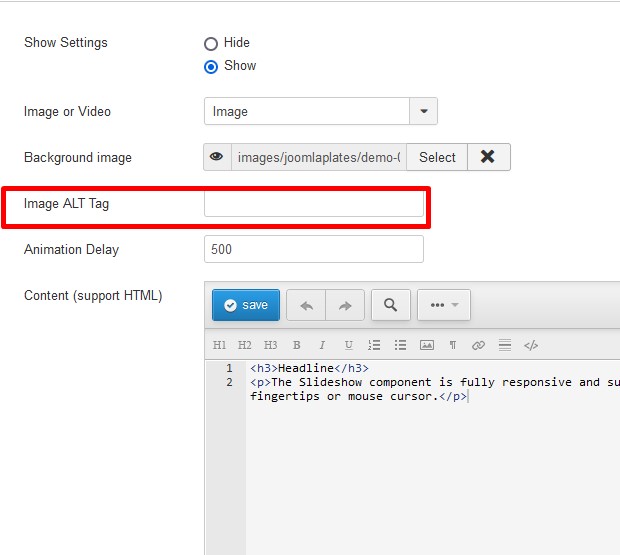Insert an image via the editor toolbar
The height and width of the screenshot is (555, 620).
427,345
